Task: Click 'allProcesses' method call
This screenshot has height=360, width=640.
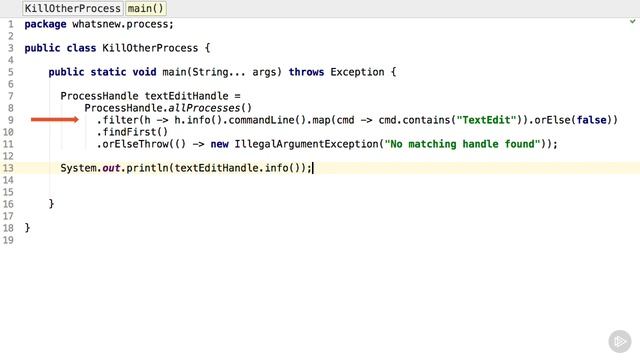Action: [204, 108]
